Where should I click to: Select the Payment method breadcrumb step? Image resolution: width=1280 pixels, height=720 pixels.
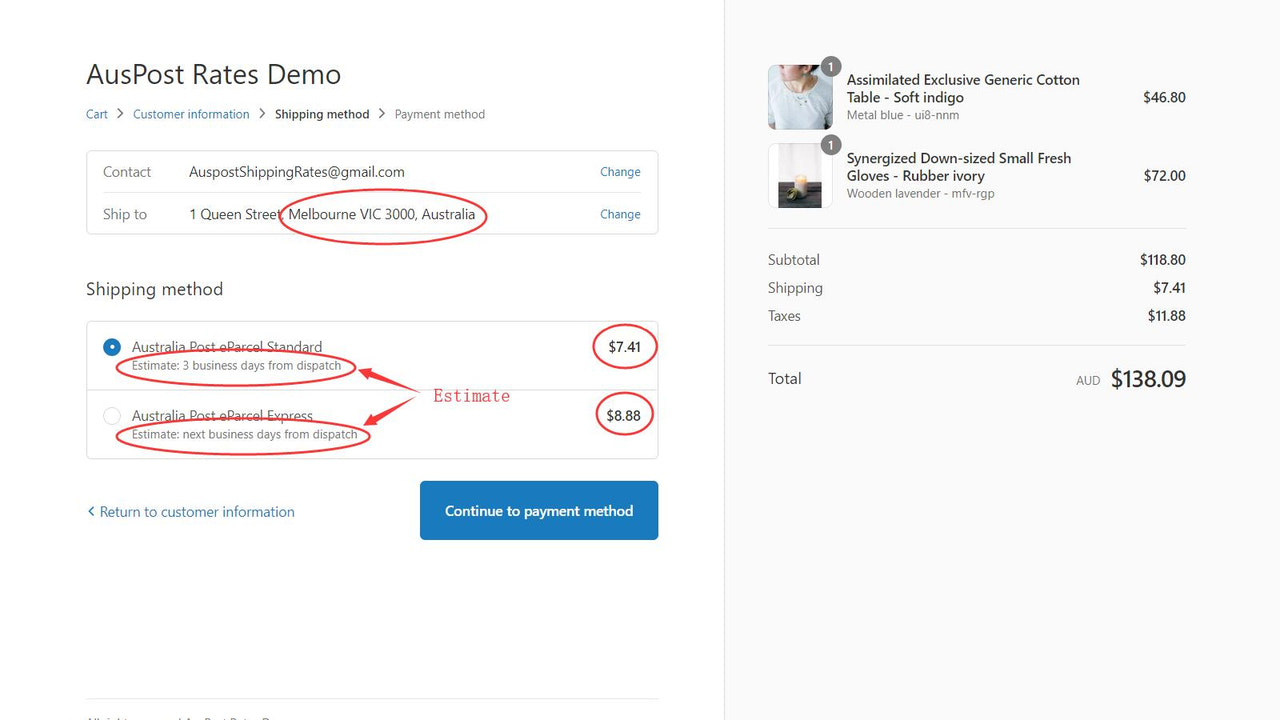click(440, 114)
